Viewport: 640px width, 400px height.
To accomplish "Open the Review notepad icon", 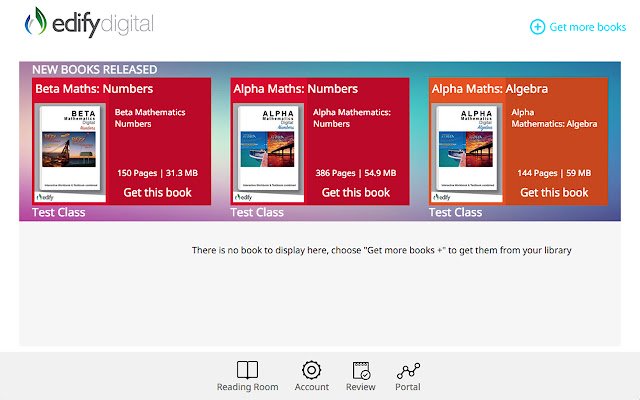I will coord(361,370).
